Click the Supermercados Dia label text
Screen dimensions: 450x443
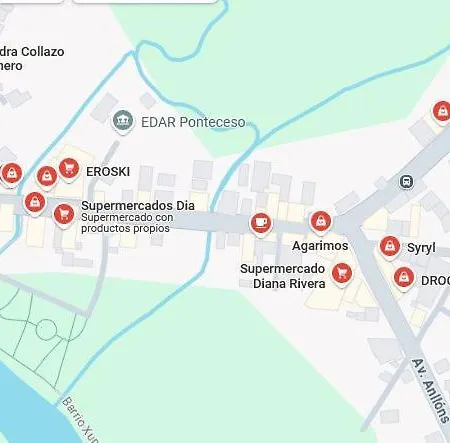[138, 205]
